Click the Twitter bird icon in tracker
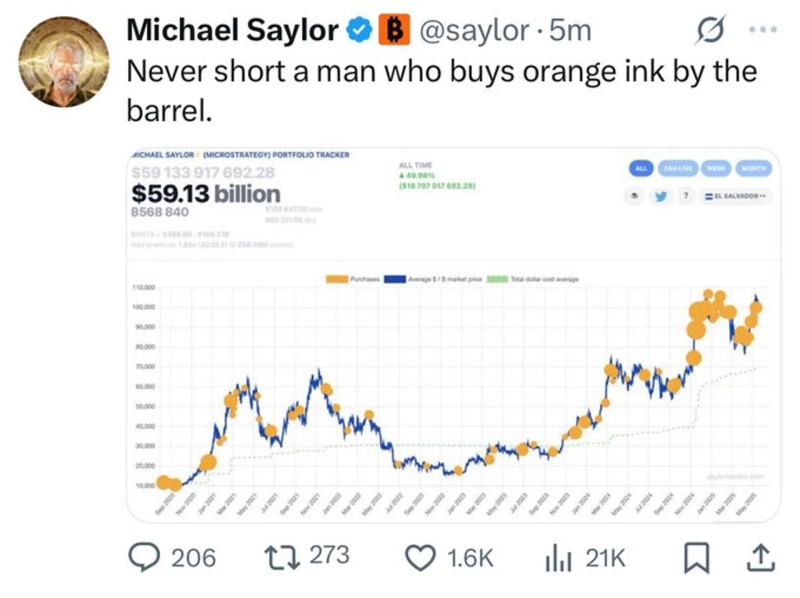Viewport: 800px width, 598px height. coord(661,196)
